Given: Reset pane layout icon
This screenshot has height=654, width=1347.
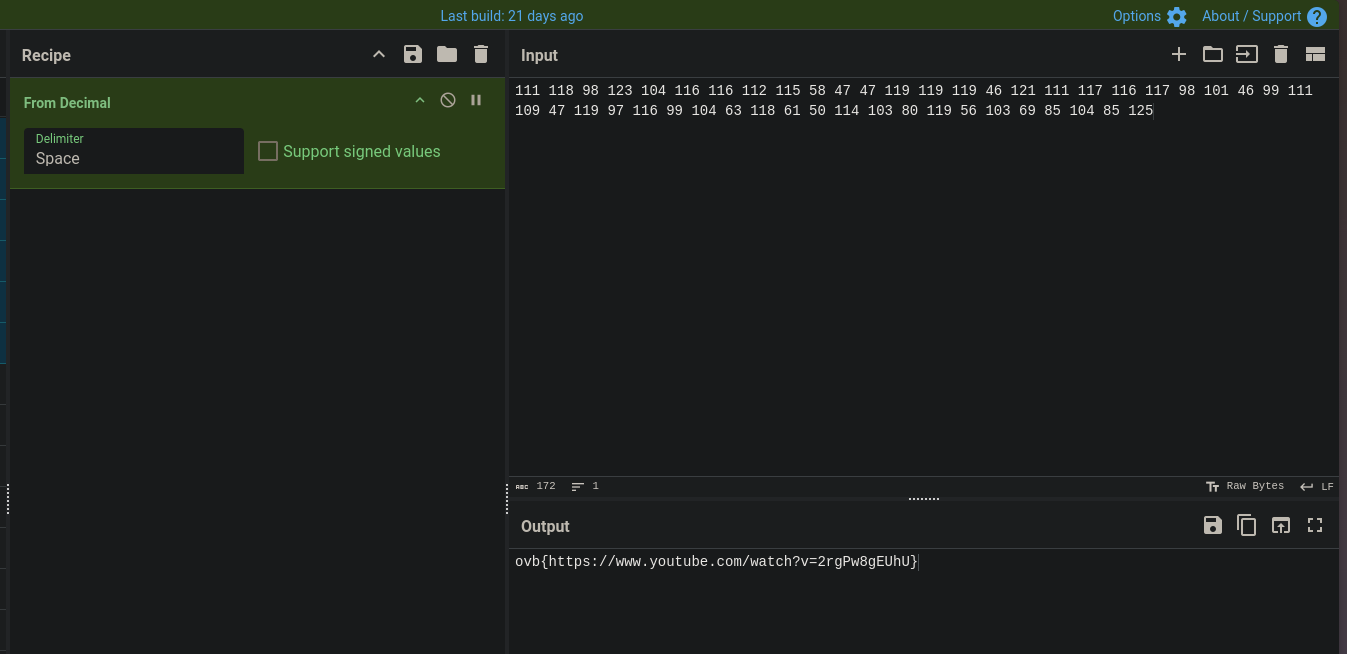Looking at the screenshot, I should coord(1315,55).
